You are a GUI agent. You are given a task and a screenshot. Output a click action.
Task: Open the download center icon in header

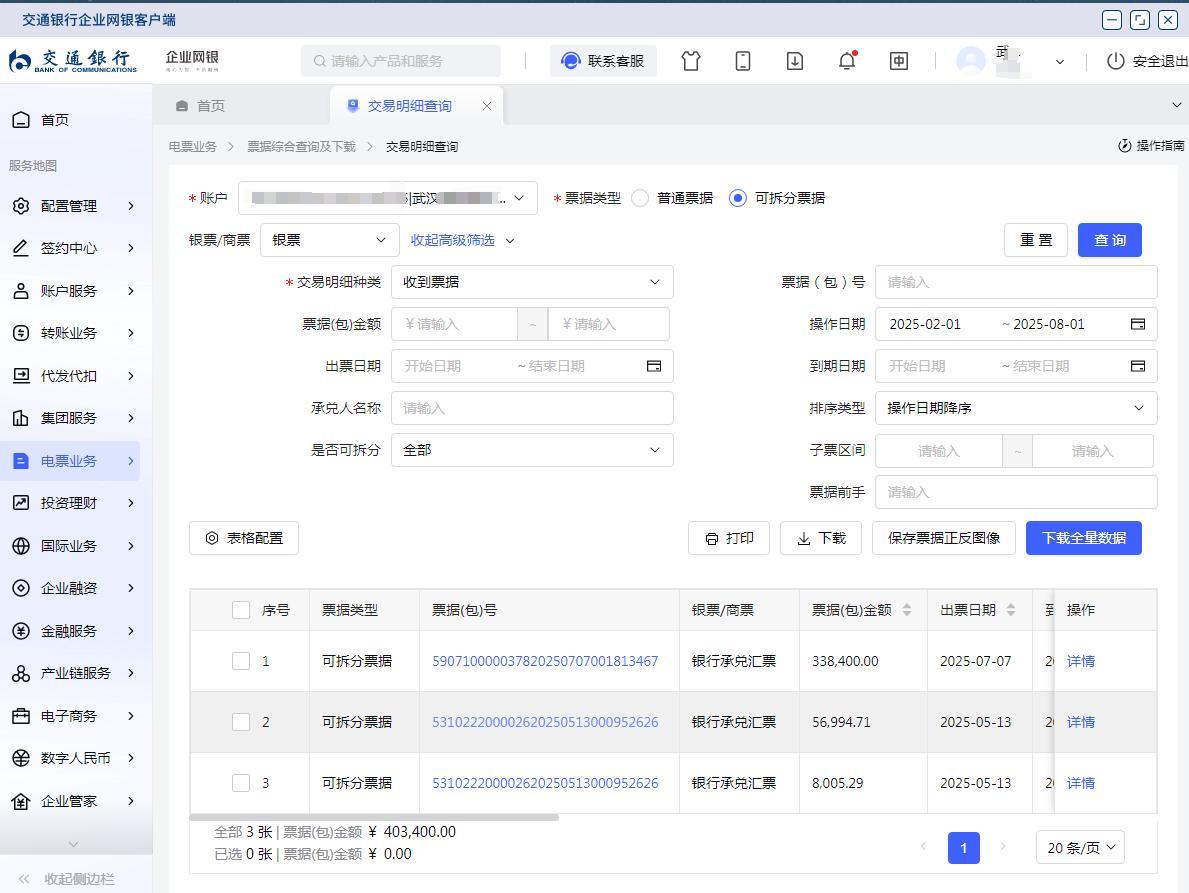click(795, 61)
